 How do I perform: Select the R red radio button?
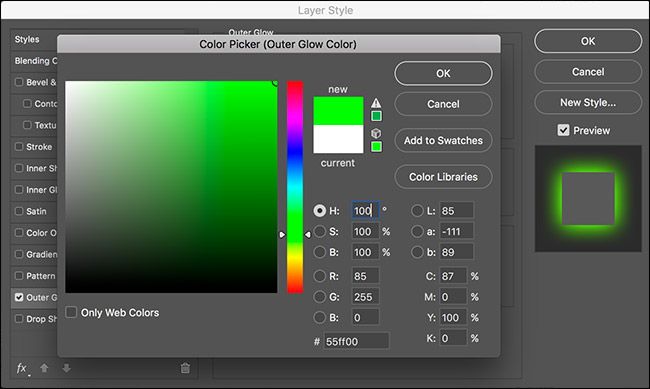pyautogui.click(x=320, y=276)
